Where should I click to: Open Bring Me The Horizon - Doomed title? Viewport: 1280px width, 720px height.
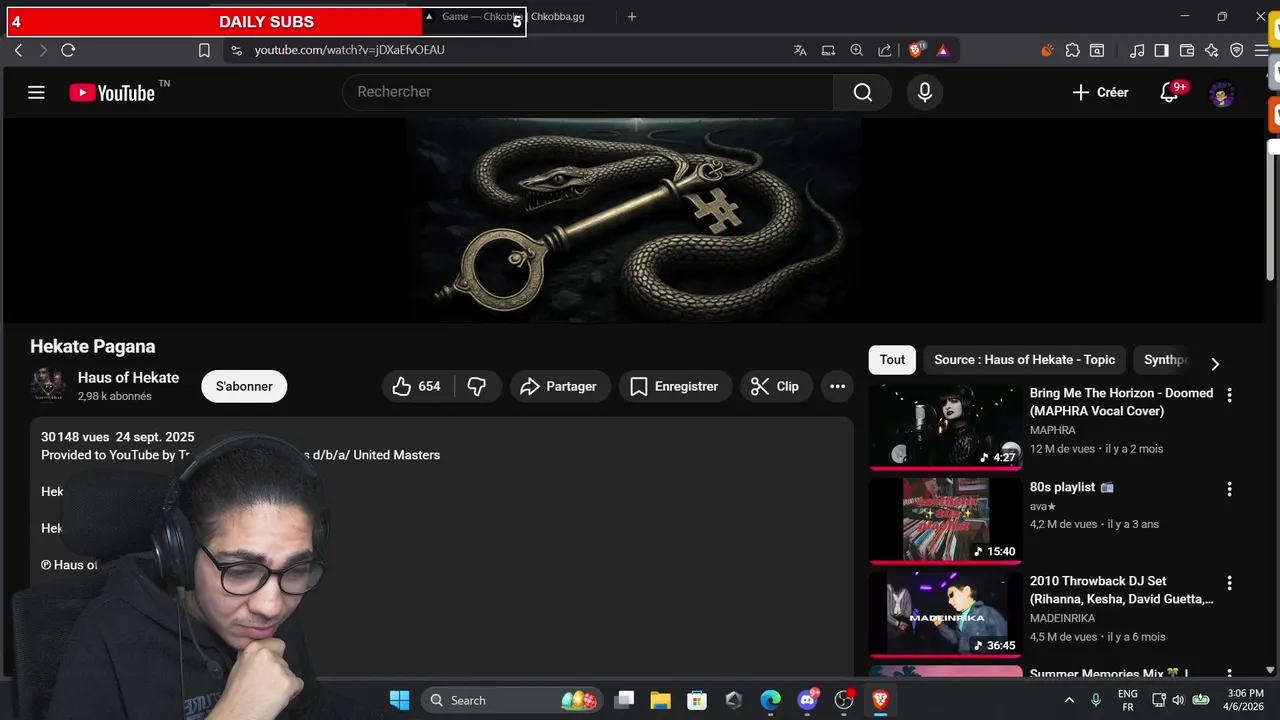click(x=1121, y=402)
